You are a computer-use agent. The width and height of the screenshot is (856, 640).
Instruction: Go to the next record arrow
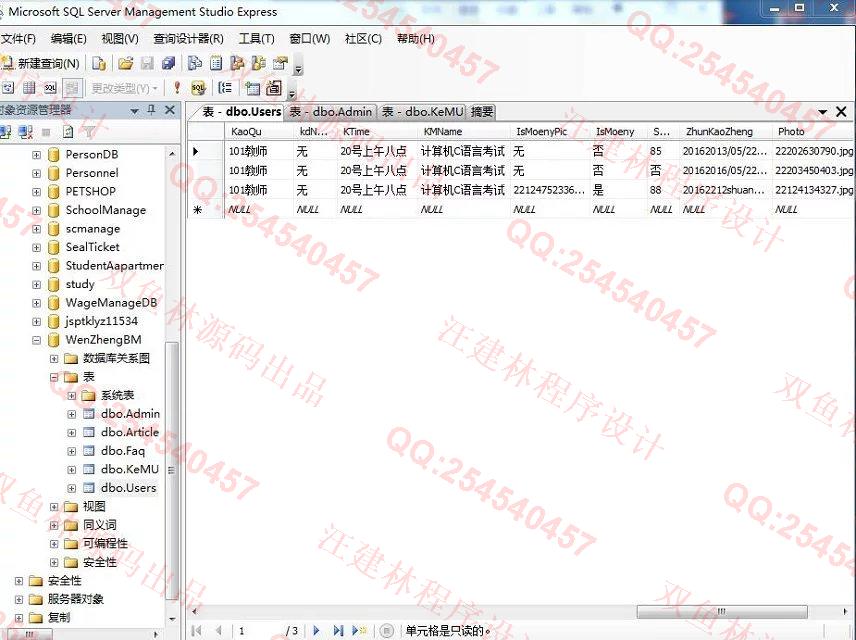316,631
